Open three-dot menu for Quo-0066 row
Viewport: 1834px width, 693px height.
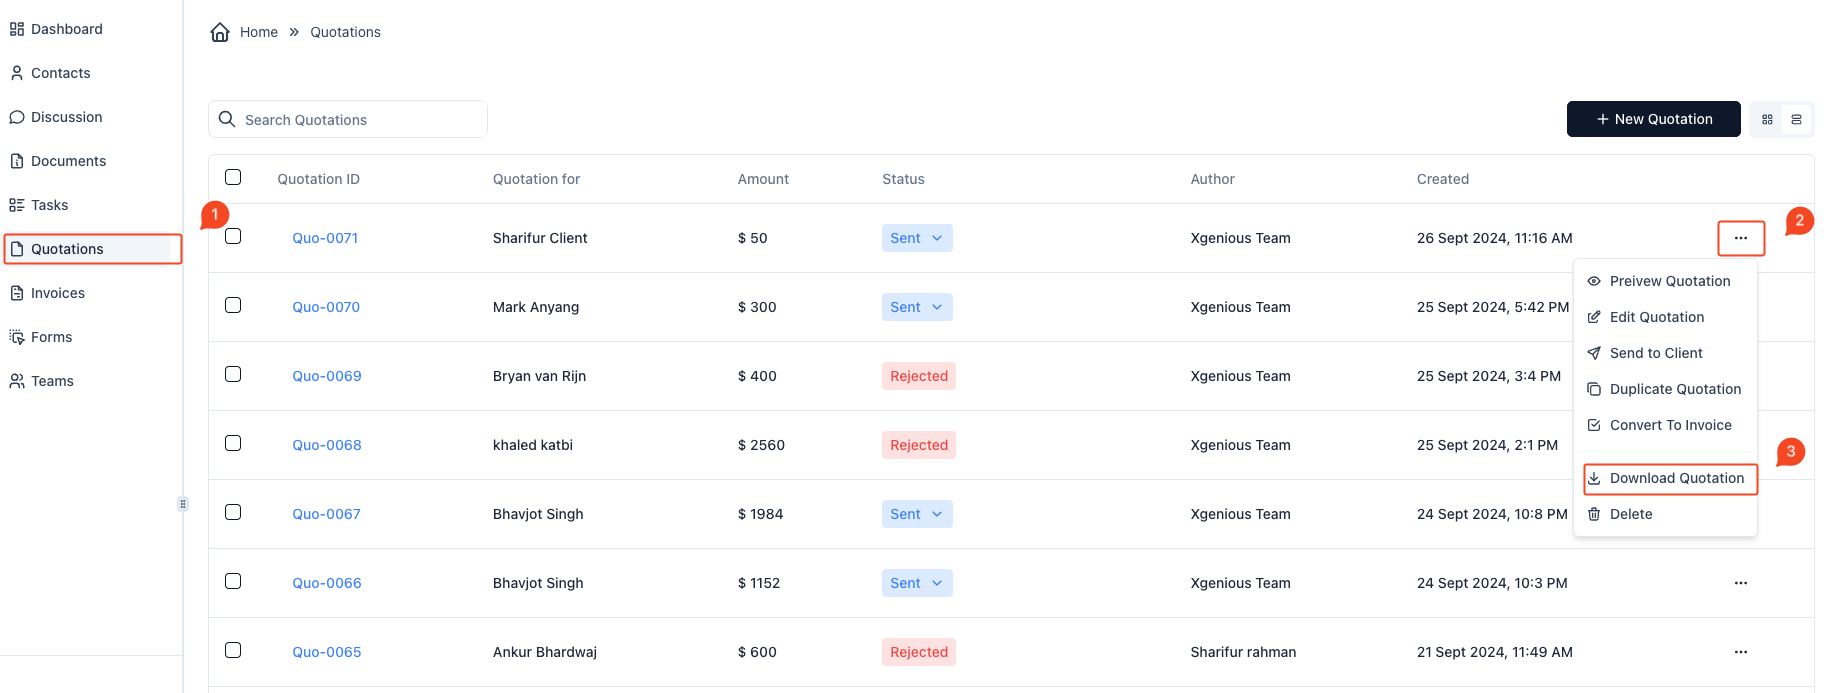1740,583
